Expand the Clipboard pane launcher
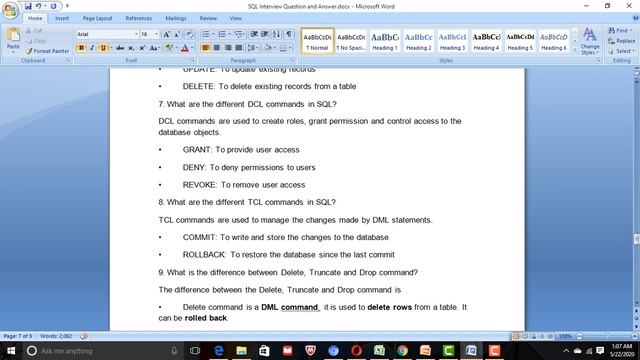640x360 pixels. pos(68,60)
